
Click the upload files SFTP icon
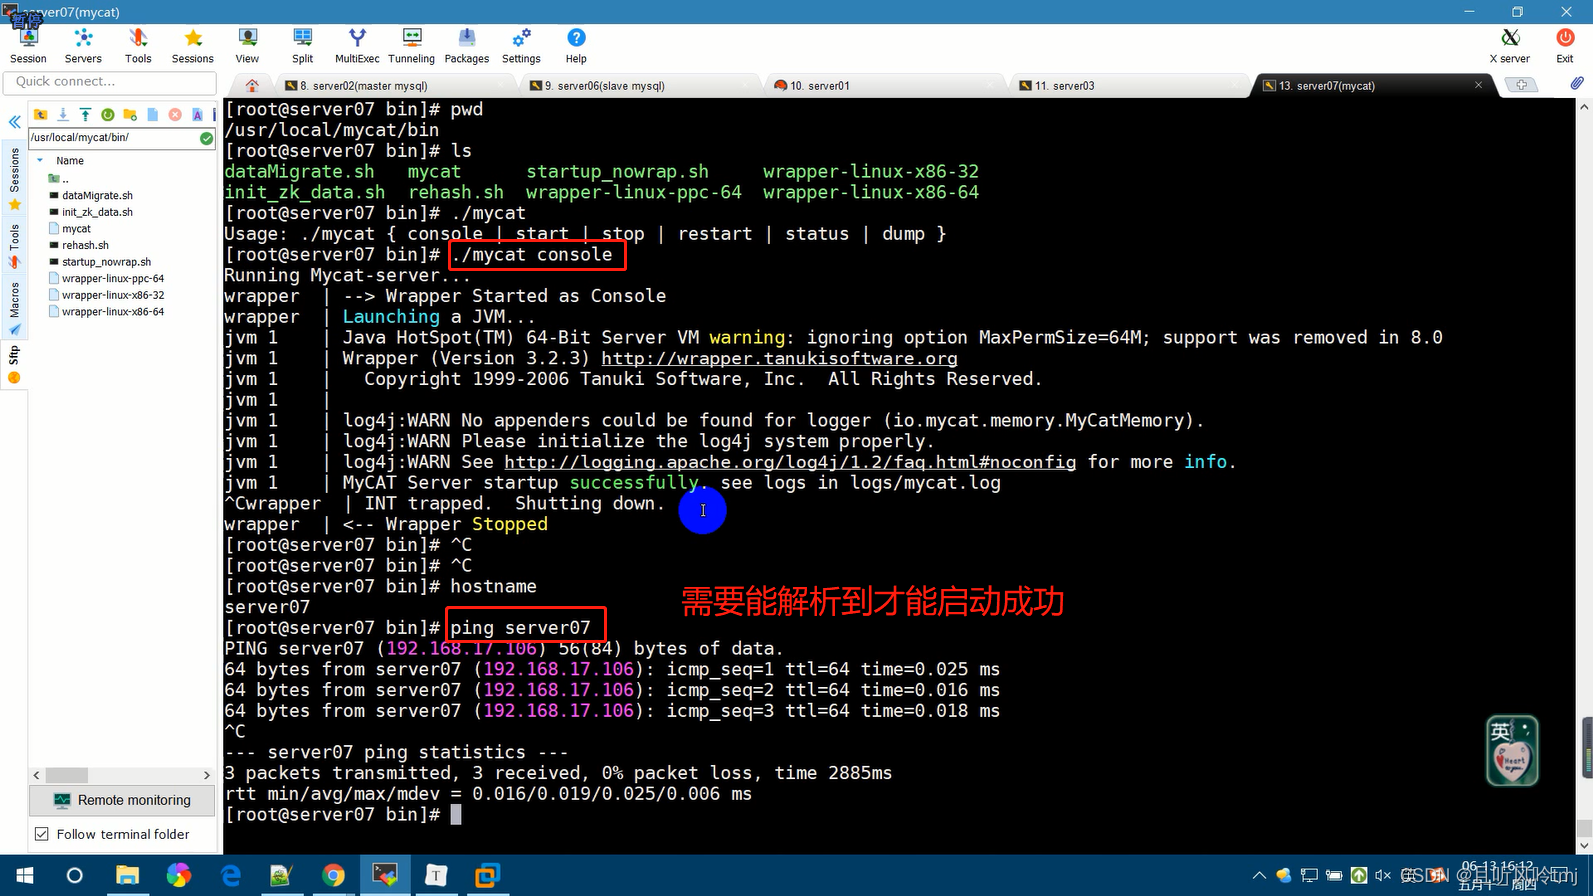pyautogui.click(x=85, y=115)
